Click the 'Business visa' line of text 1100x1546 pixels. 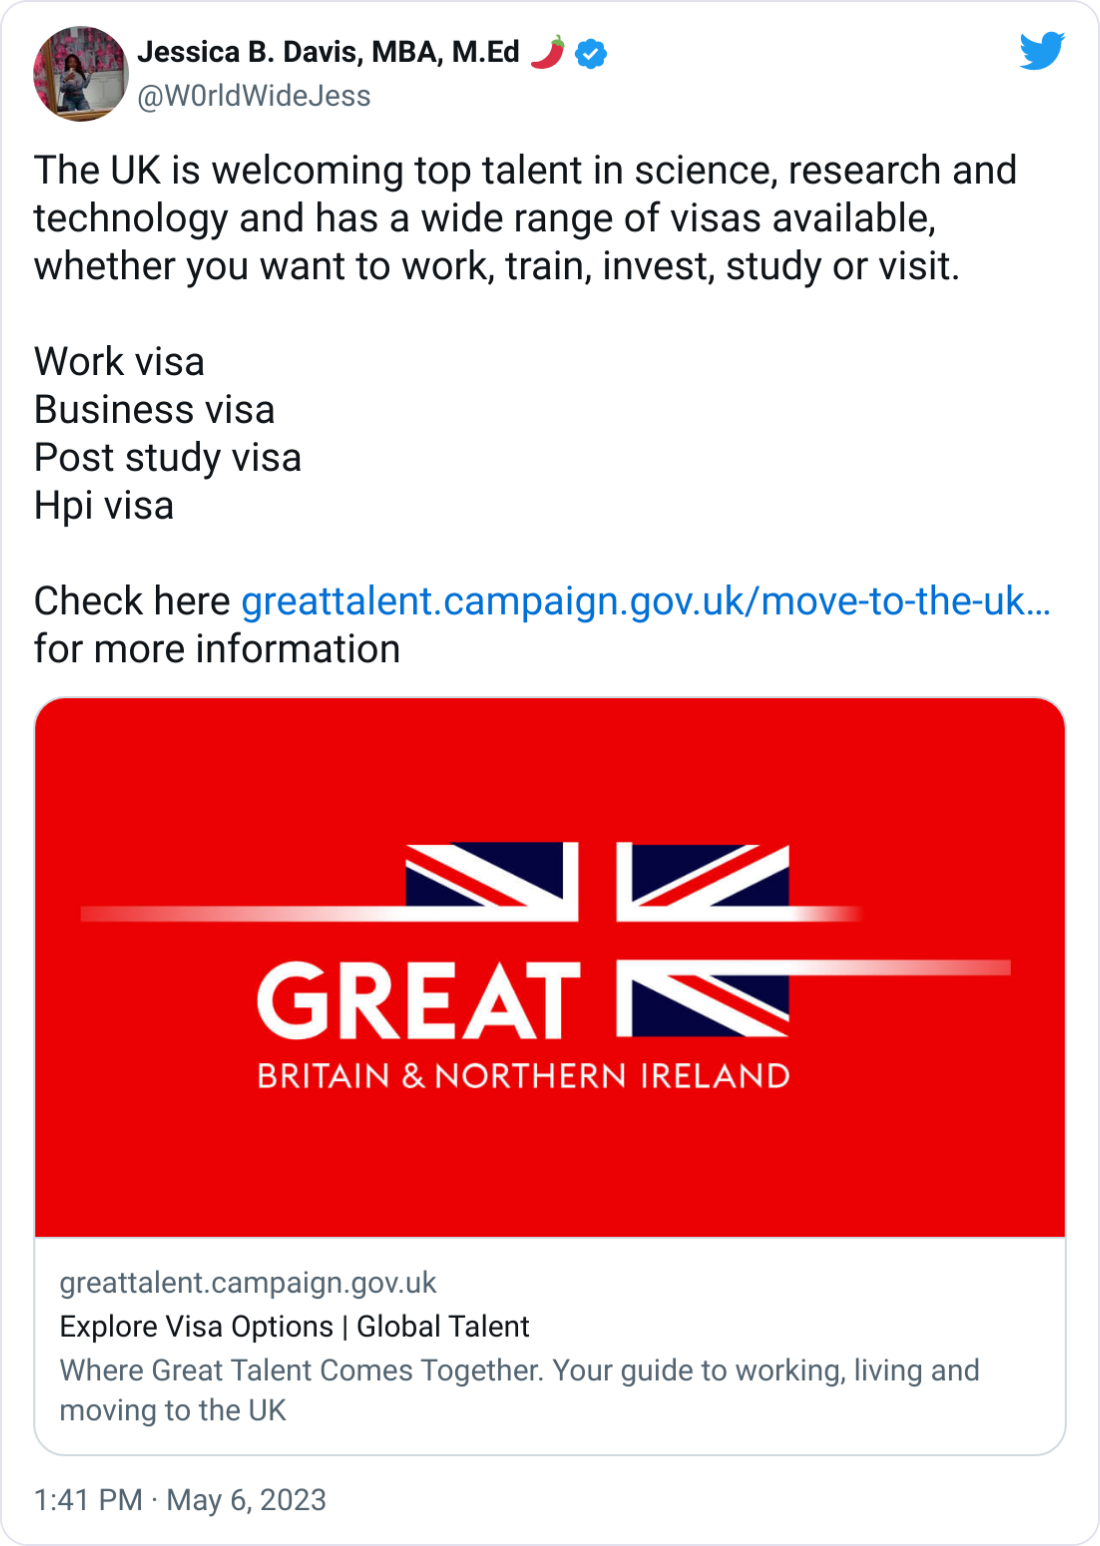tap(154, 410)
